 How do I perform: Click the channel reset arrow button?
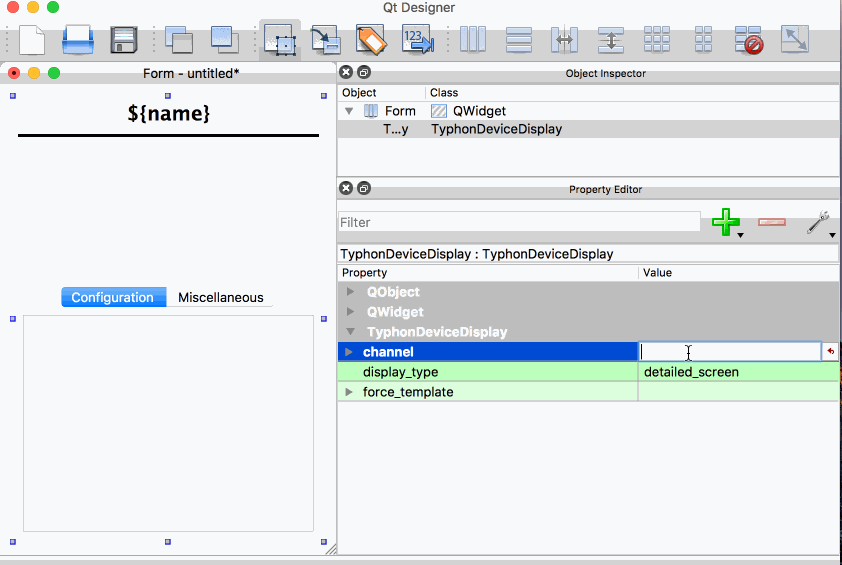[x=830, y=352]
